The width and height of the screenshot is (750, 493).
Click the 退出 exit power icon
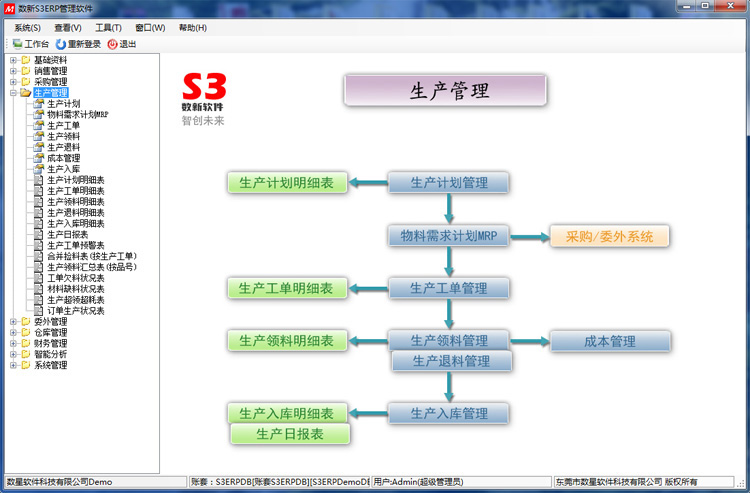coord(112,44)
